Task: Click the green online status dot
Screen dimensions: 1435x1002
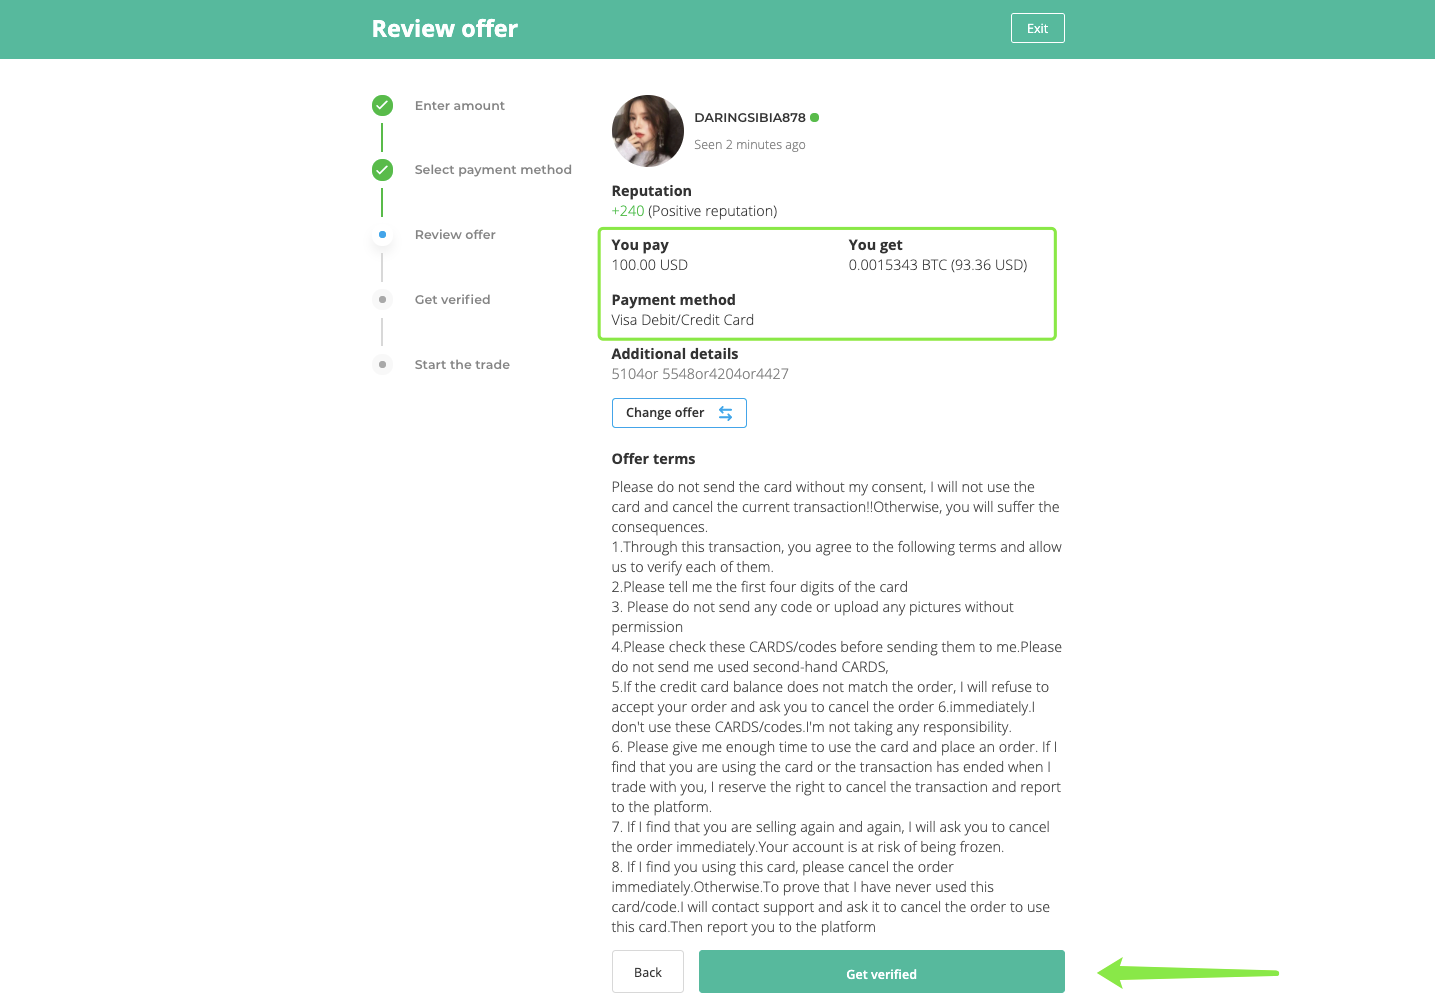Action: click(x=815, y=117)
